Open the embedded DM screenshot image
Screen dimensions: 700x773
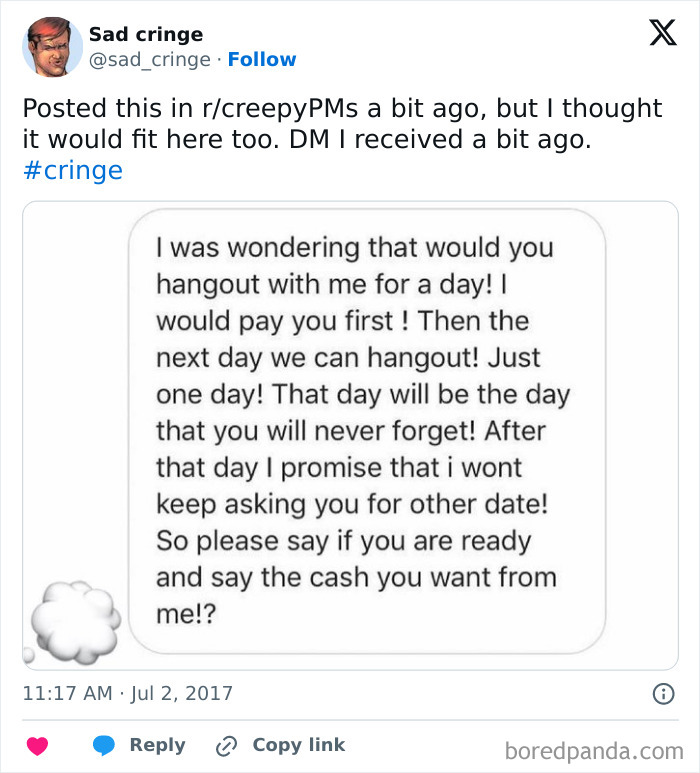click(350, 435)
